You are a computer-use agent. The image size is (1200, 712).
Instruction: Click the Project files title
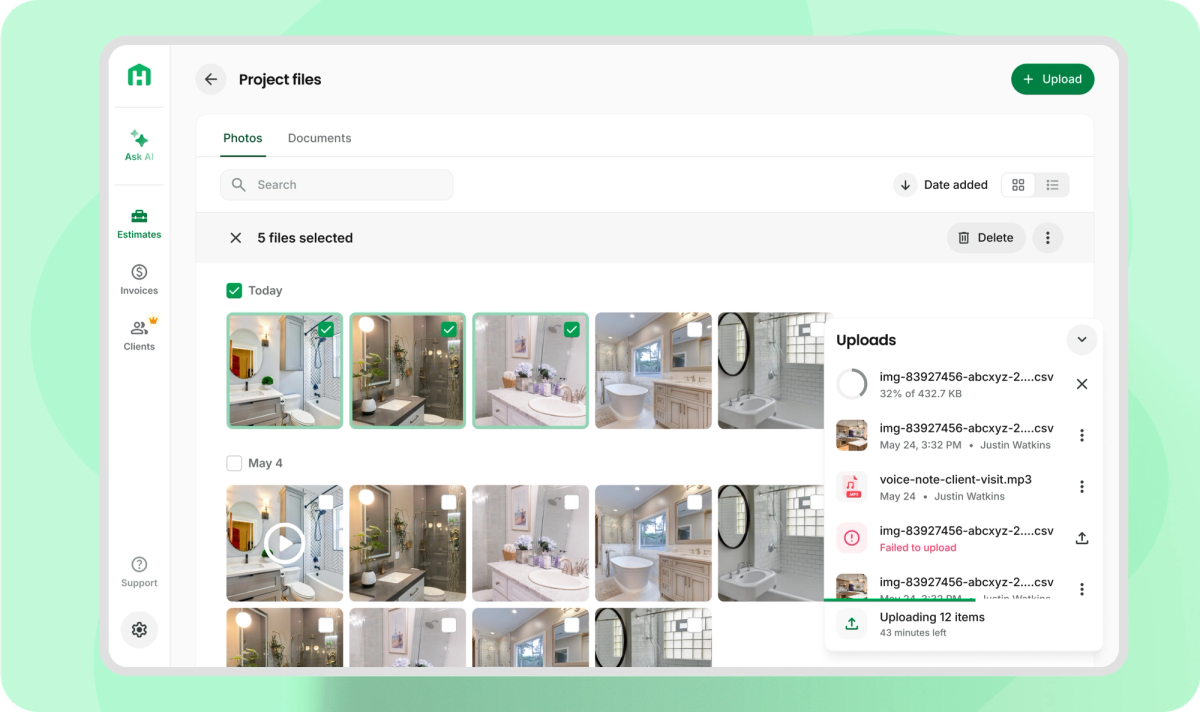tap(280, 79)
